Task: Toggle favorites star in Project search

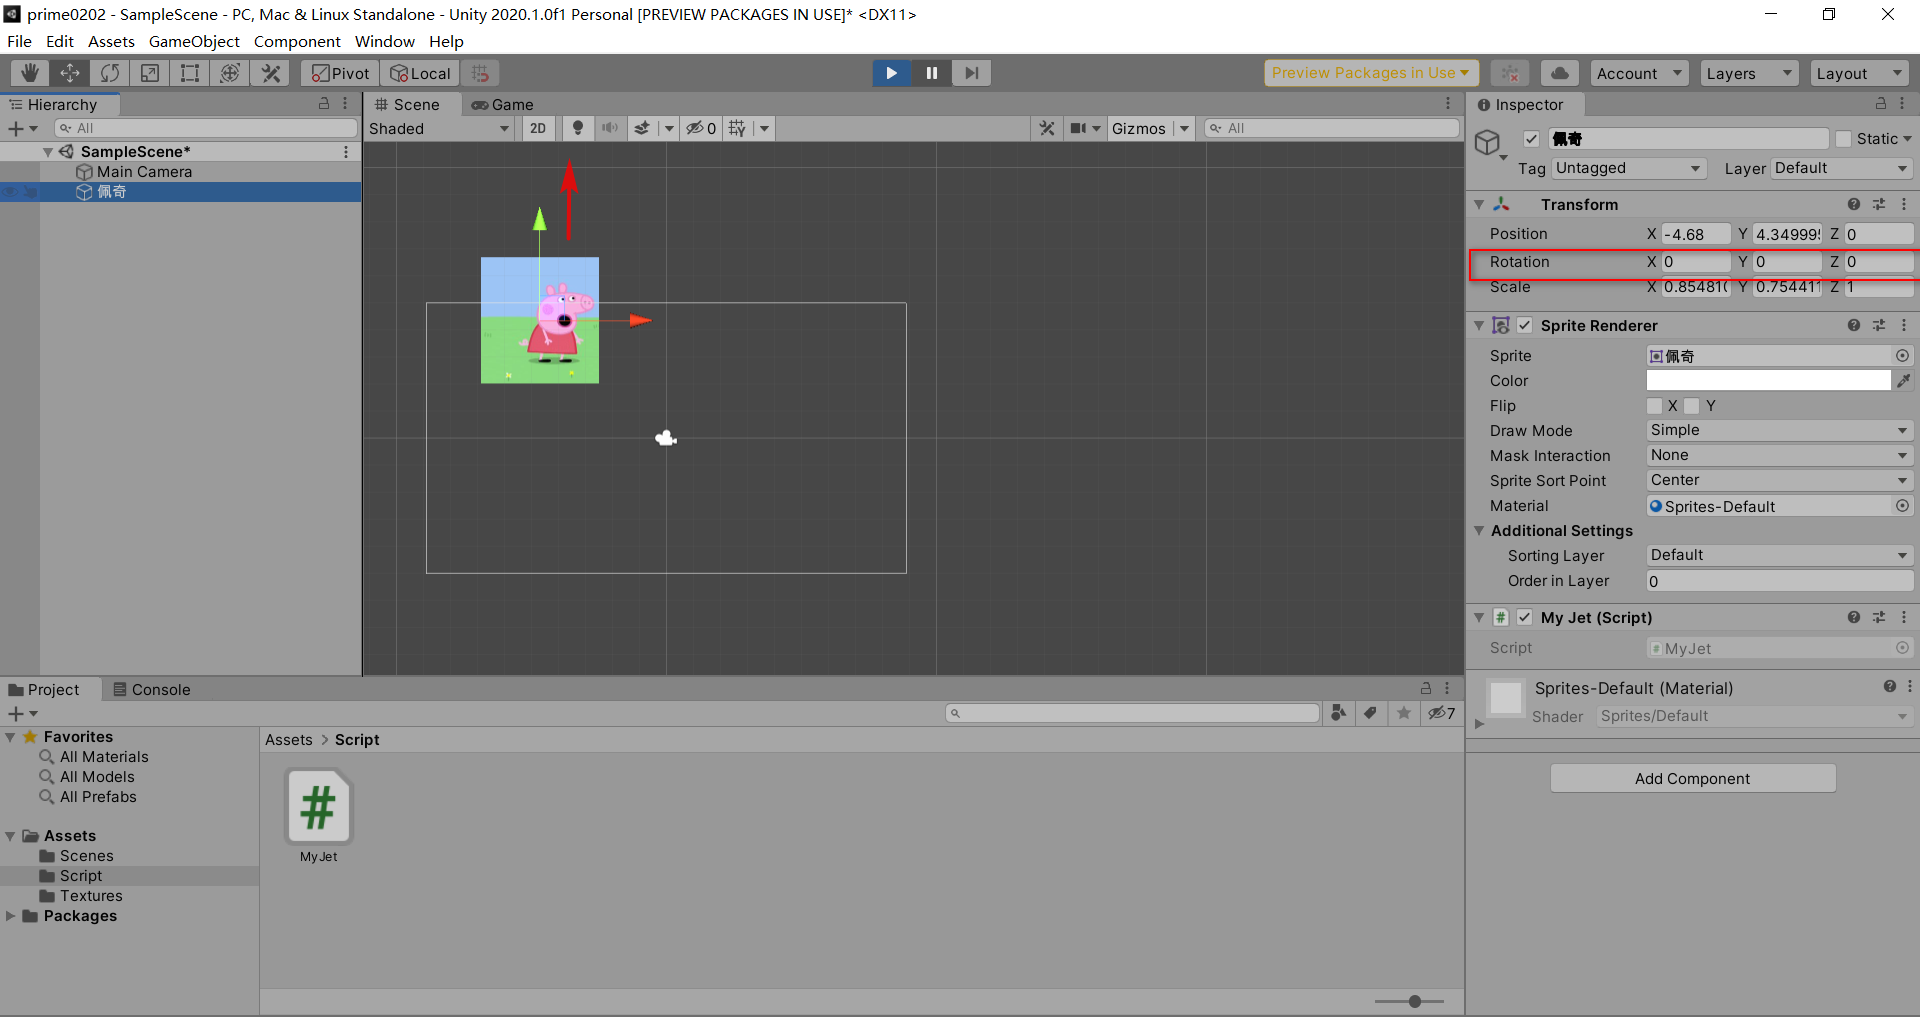Action: [1404, 713]
